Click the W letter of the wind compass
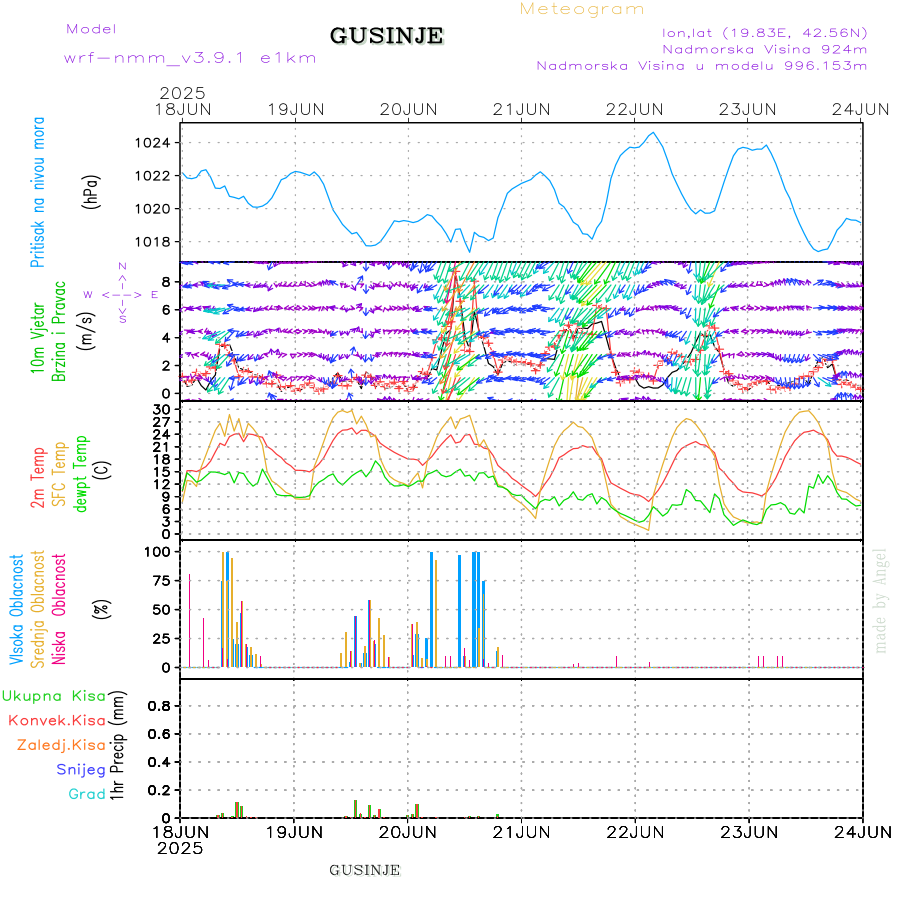The image size is (900, 900). (x=88, y=294)
